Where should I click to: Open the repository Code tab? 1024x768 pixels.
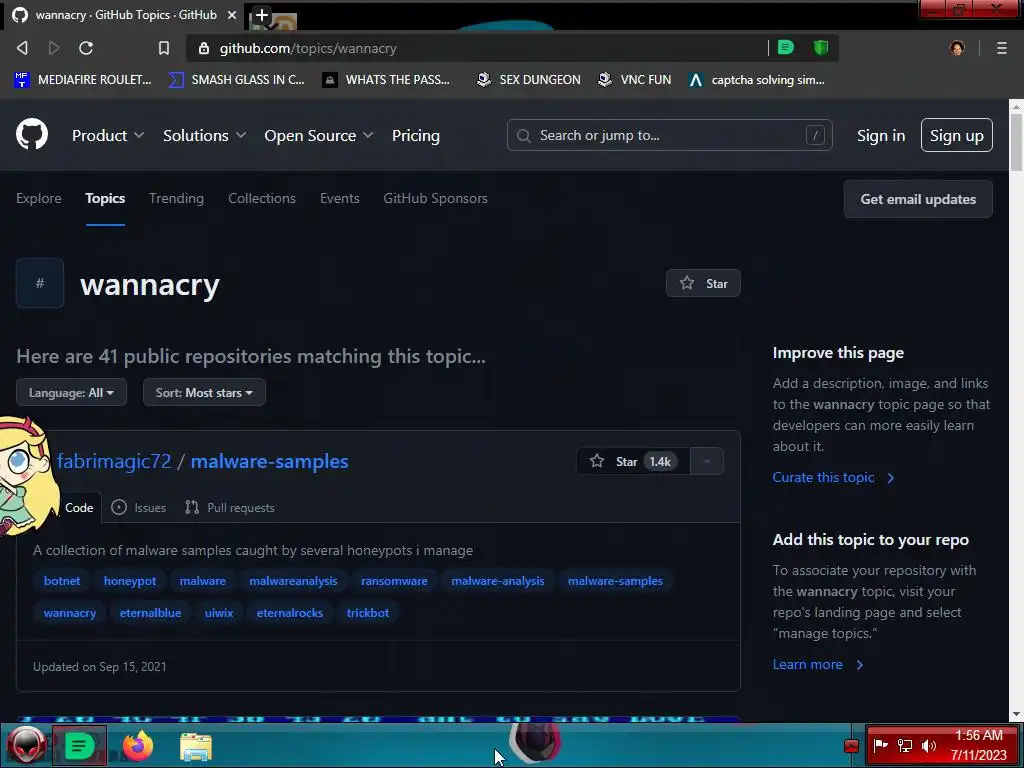(x=79, y=507)
